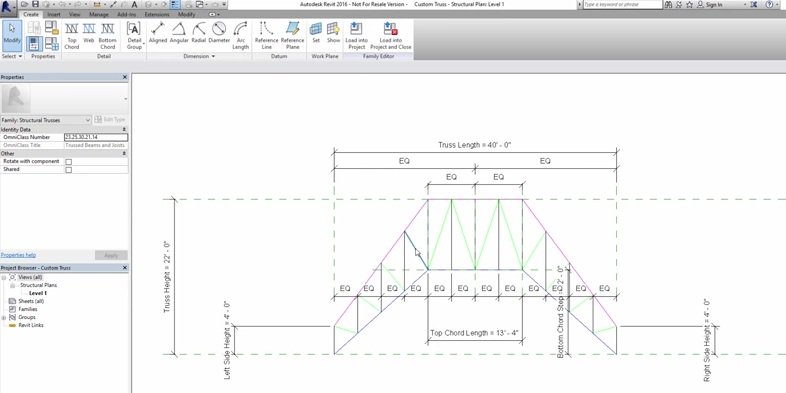Screen dimensions: 786x393
Task: Click the Save quick-access icon
Action: [x=35, y=4]
